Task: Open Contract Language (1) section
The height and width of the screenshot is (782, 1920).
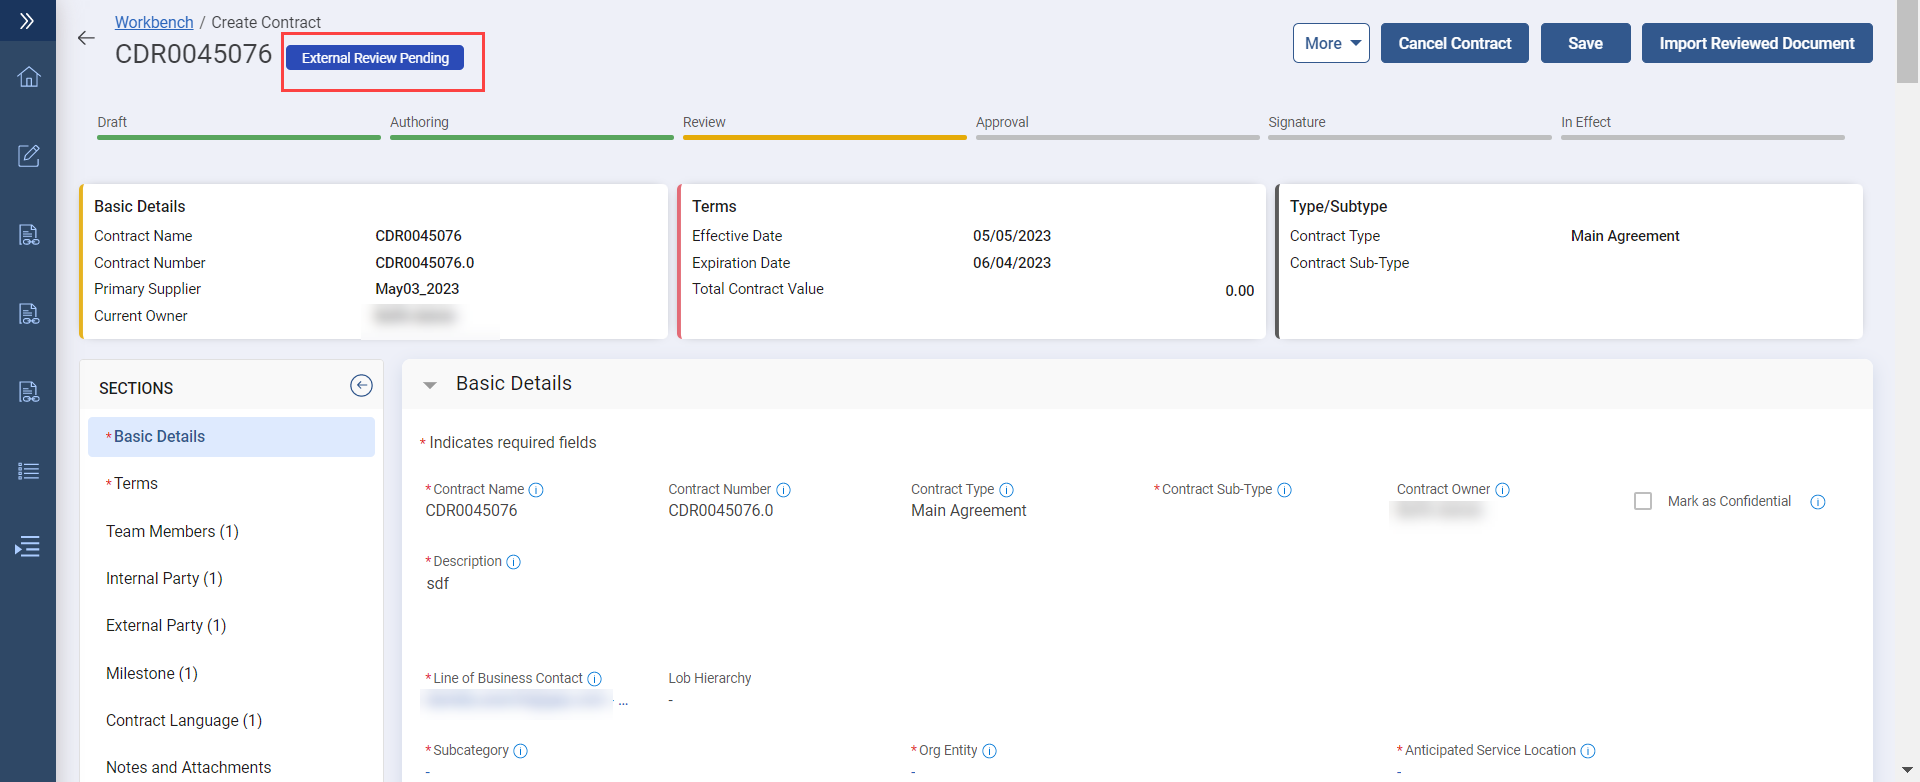Action: [184, 721]
